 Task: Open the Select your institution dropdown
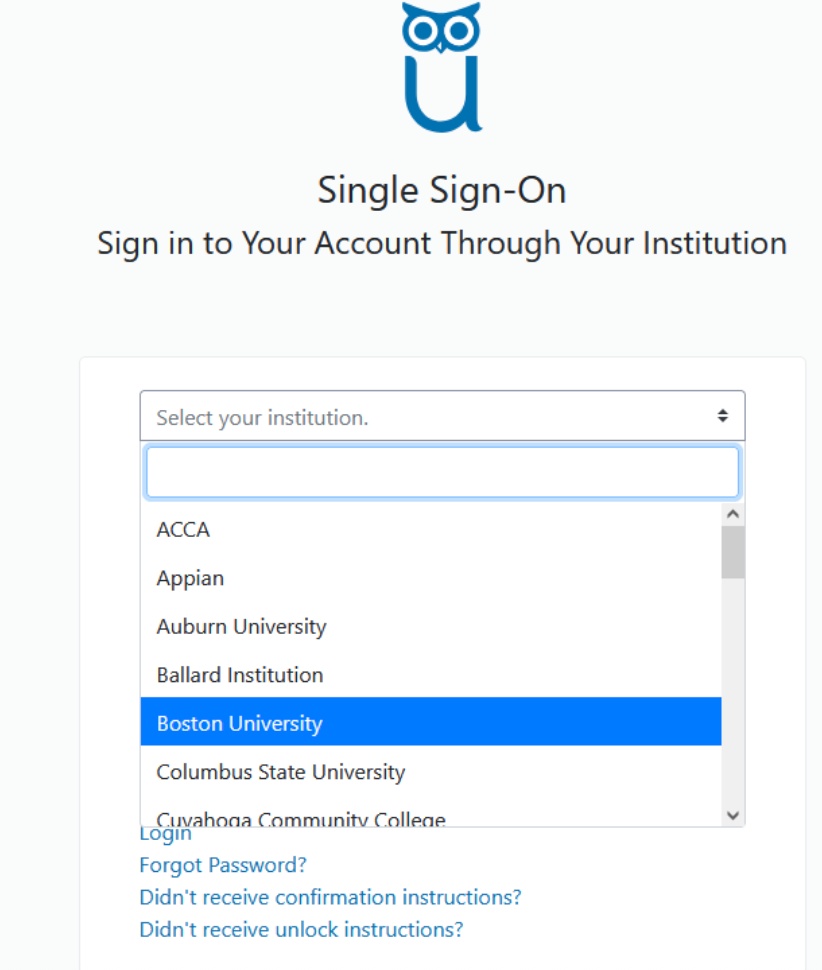click(x=430, y=416)
